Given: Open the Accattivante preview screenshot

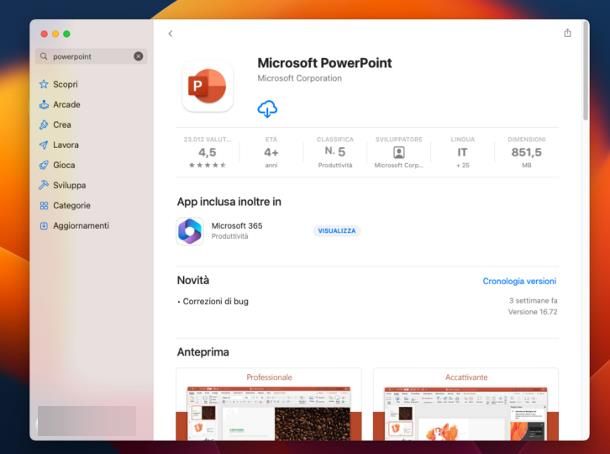Looking at the screenshot, I should tap(466, 405).
